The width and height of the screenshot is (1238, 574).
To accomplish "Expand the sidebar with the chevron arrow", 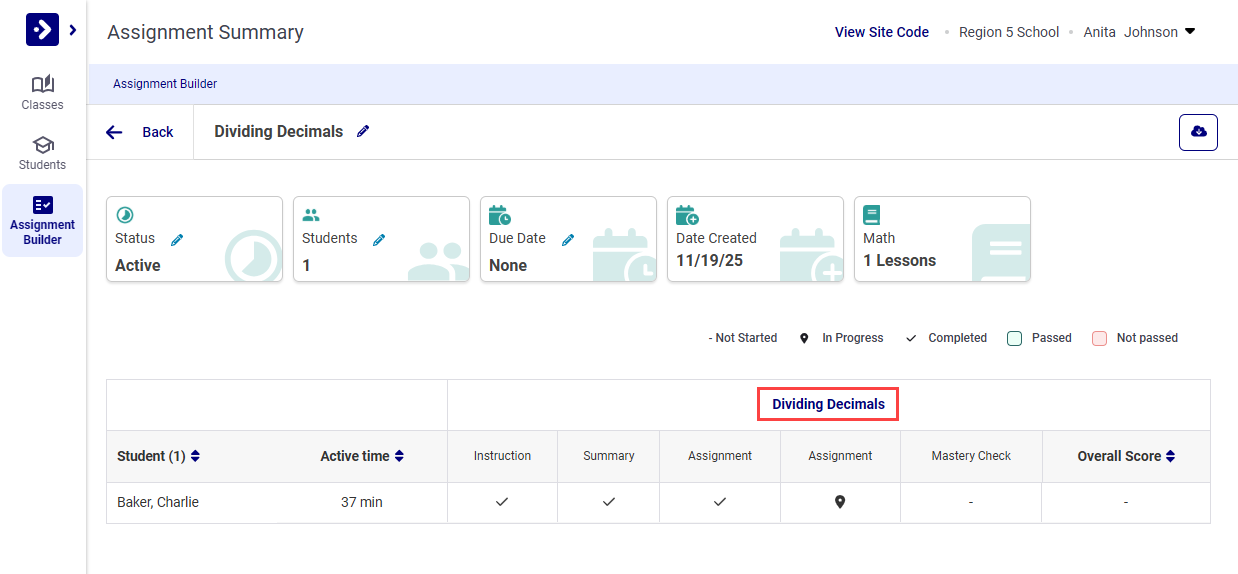I will tap(73, 30).
